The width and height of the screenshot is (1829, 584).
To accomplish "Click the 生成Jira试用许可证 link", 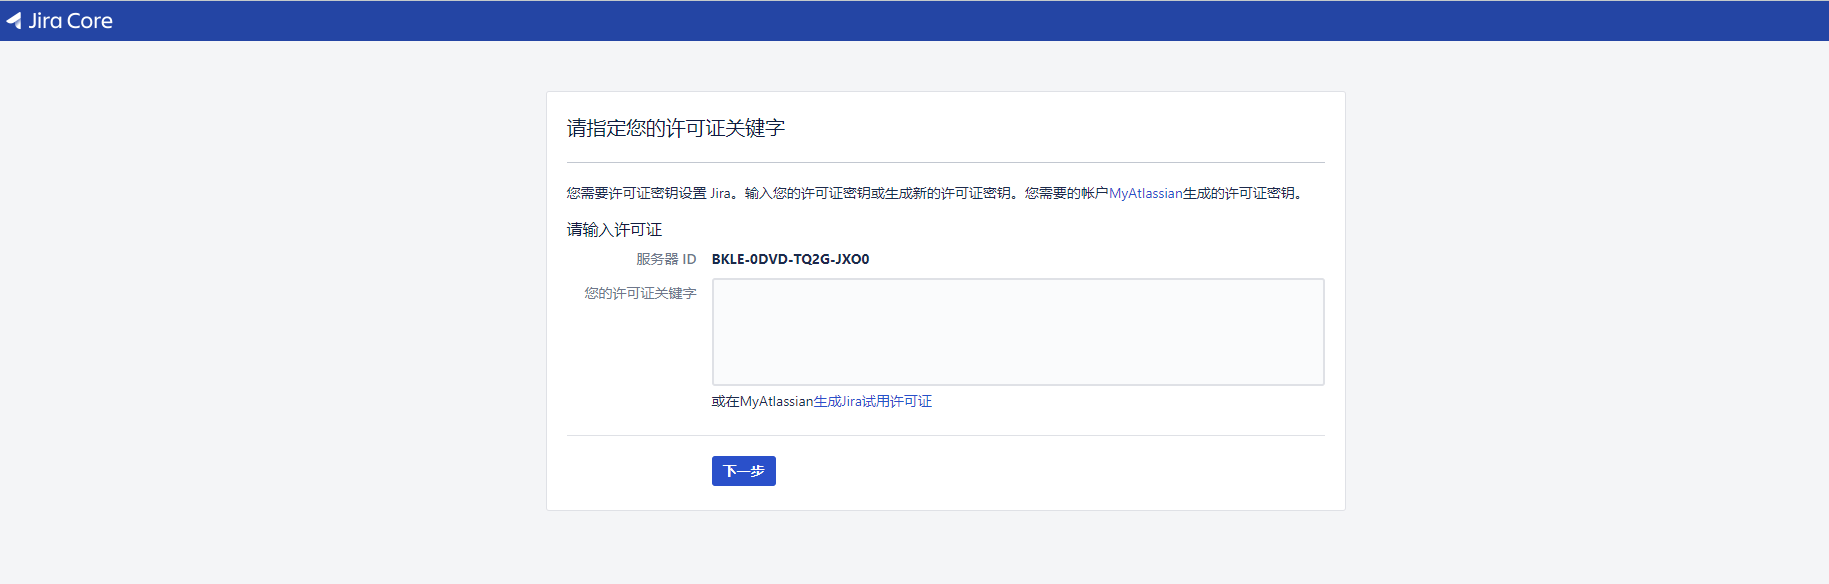I will tap(872, 401).
